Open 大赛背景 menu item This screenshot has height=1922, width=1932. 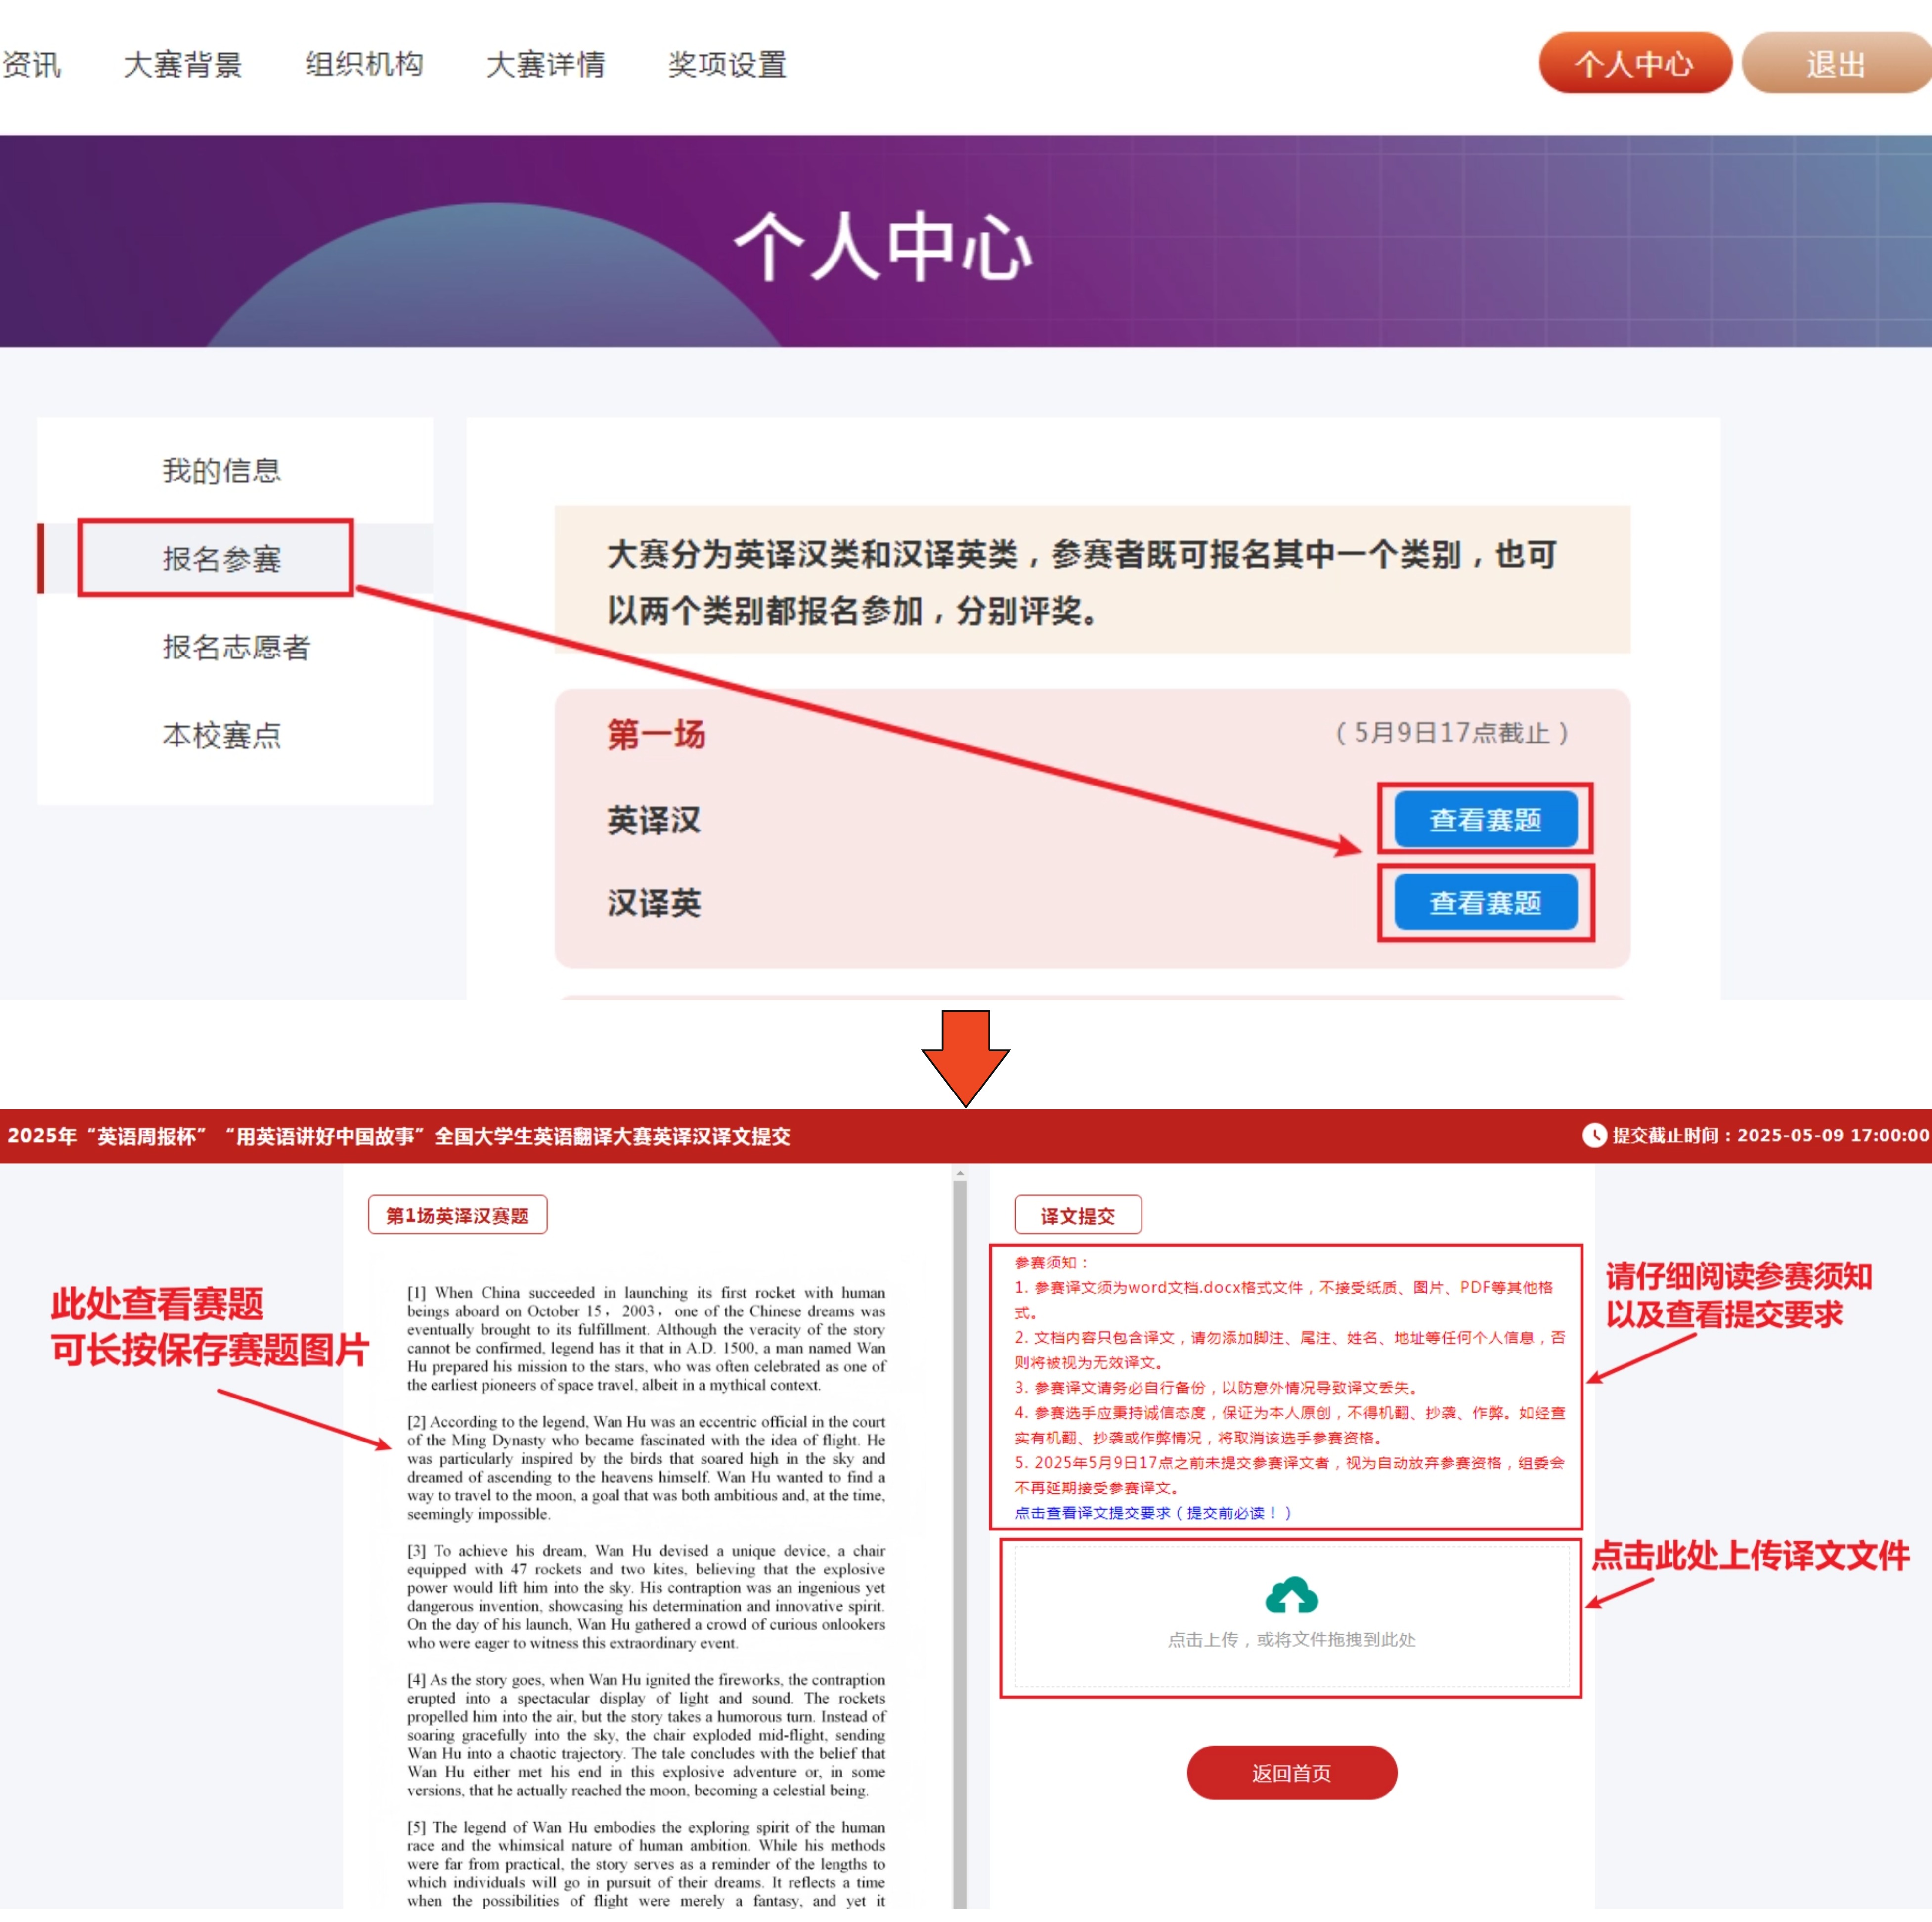coord(182,65)
